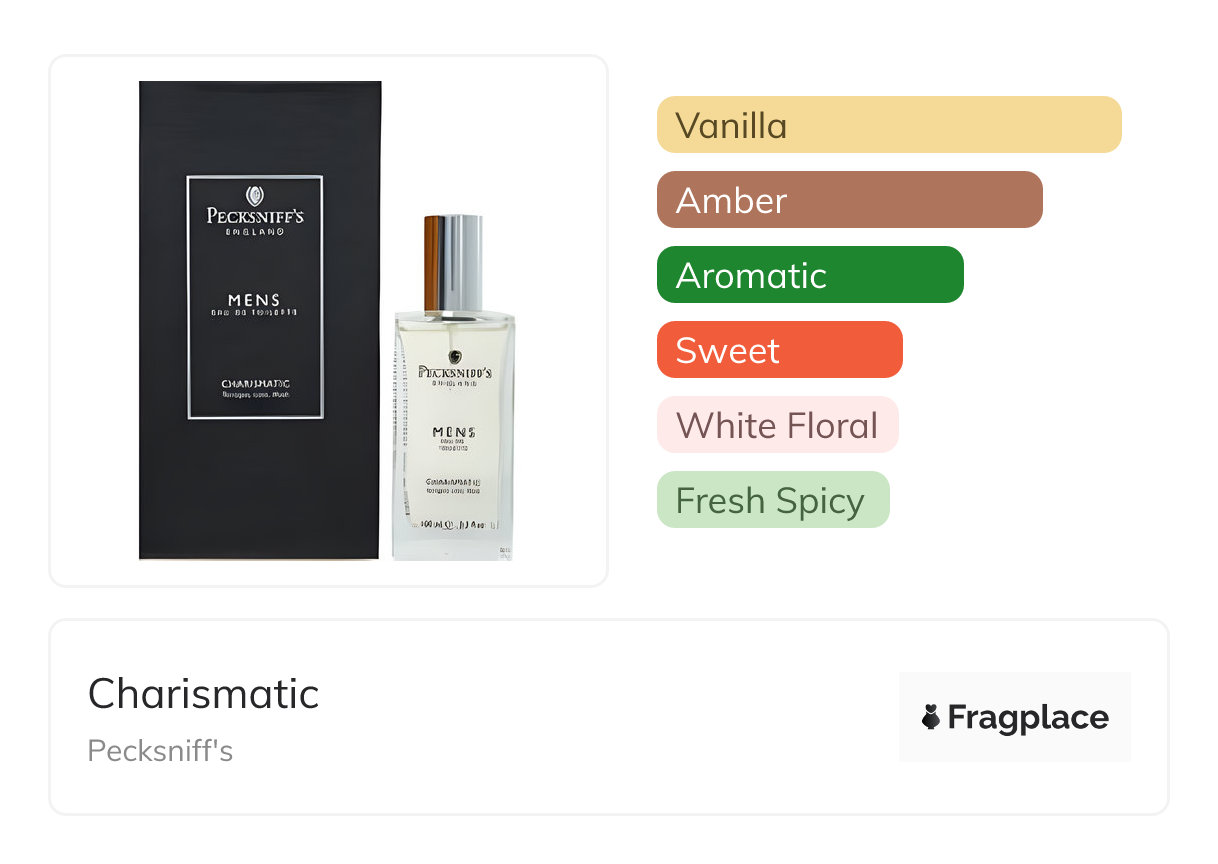Select the green Aromatic accord bar

810,275
